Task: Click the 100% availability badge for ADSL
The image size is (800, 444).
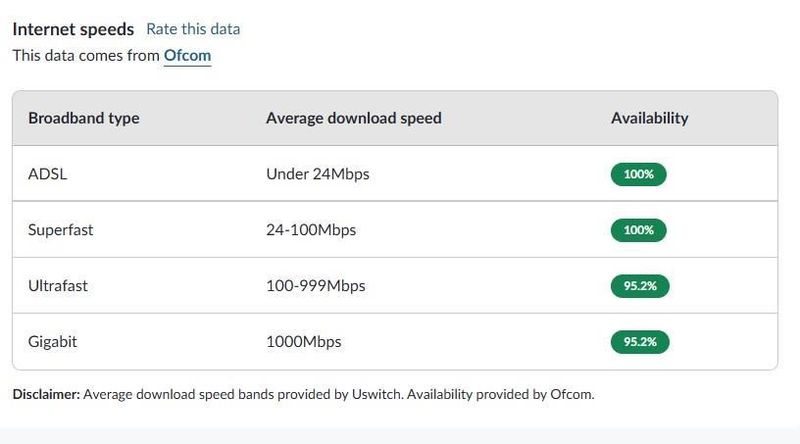Action: click(638, 174)
